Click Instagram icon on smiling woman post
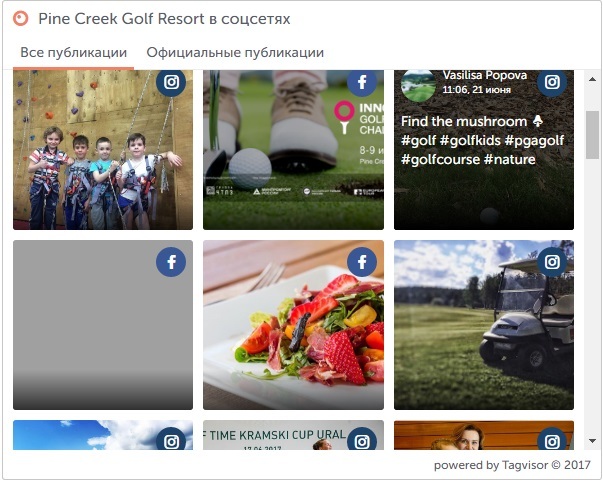This screenshot has width=603, height=482. [552, 439]
